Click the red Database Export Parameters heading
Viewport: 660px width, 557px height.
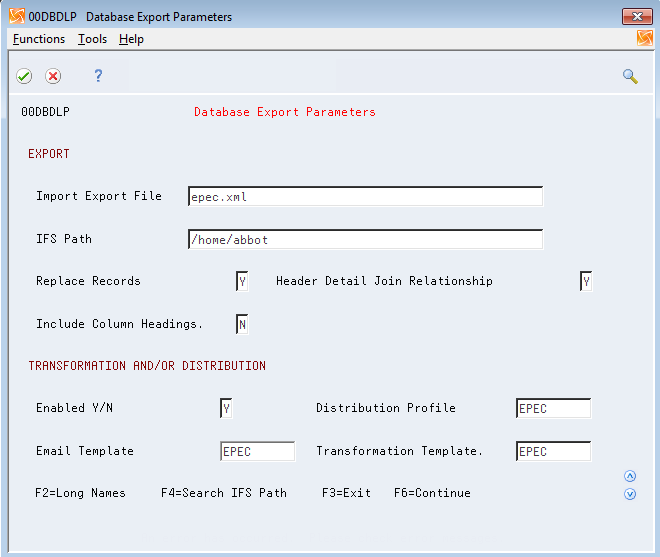point(285,112)
